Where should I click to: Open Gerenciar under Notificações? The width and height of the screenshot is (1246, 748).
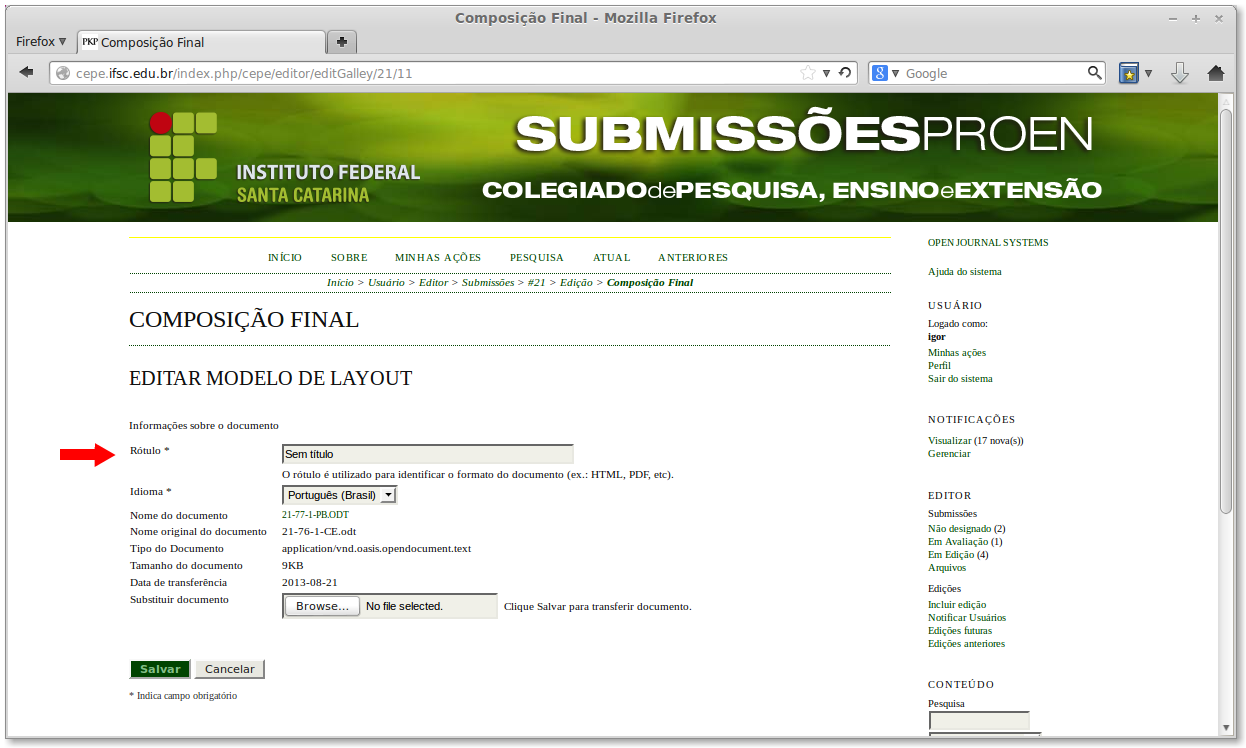947,453
